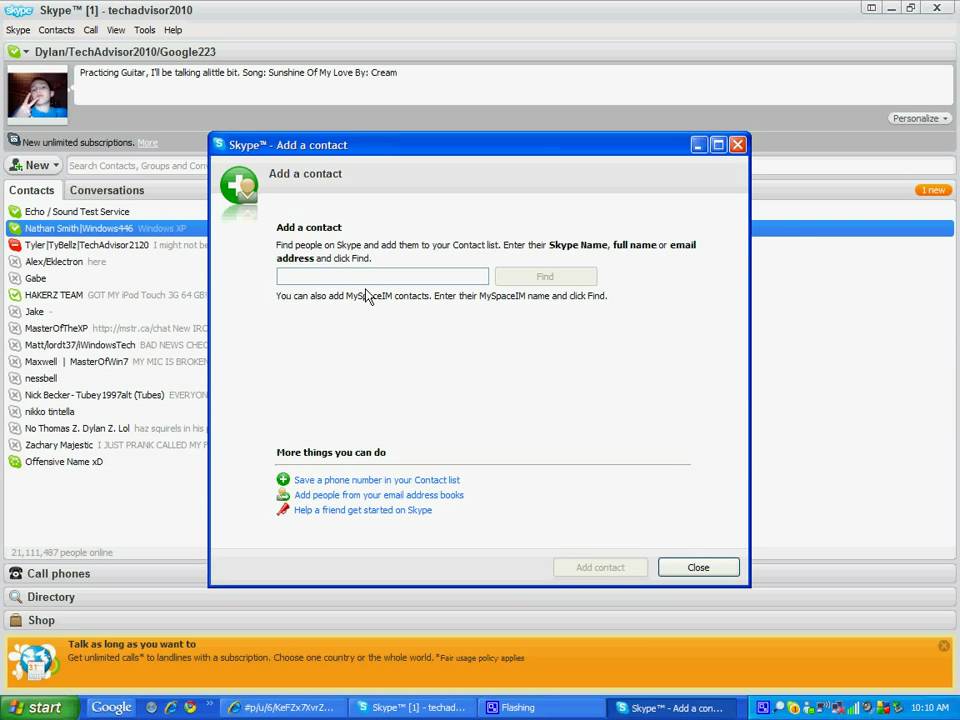
Task: Click the address book import icon
Action: click(x=283, y=495)
